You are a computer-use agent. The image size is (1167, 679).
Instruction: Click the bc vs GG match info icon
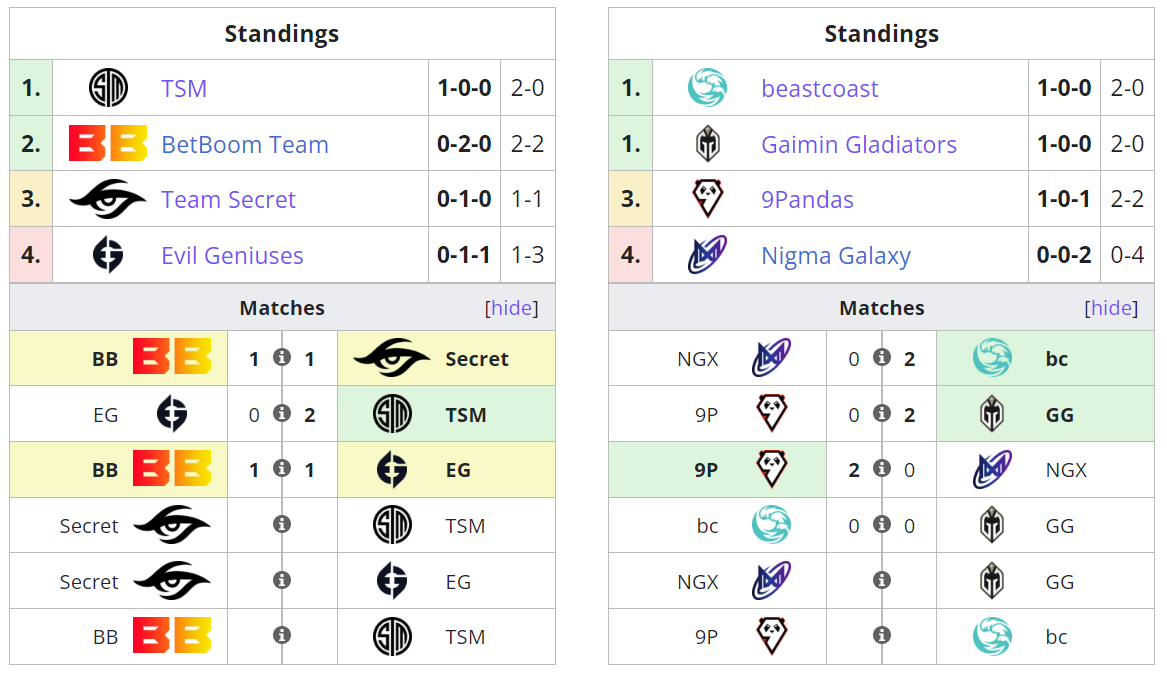tap(881, 524)
